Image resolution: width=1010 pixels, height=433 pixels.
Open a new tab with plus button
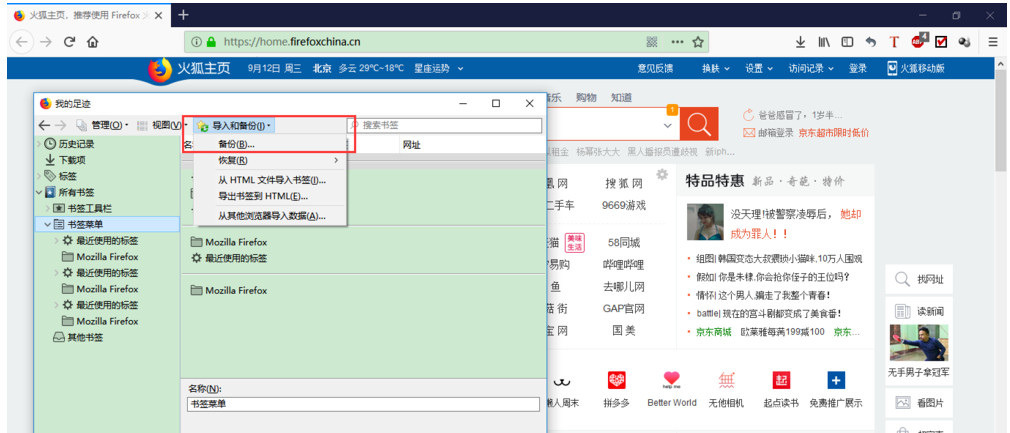point(184,14)
